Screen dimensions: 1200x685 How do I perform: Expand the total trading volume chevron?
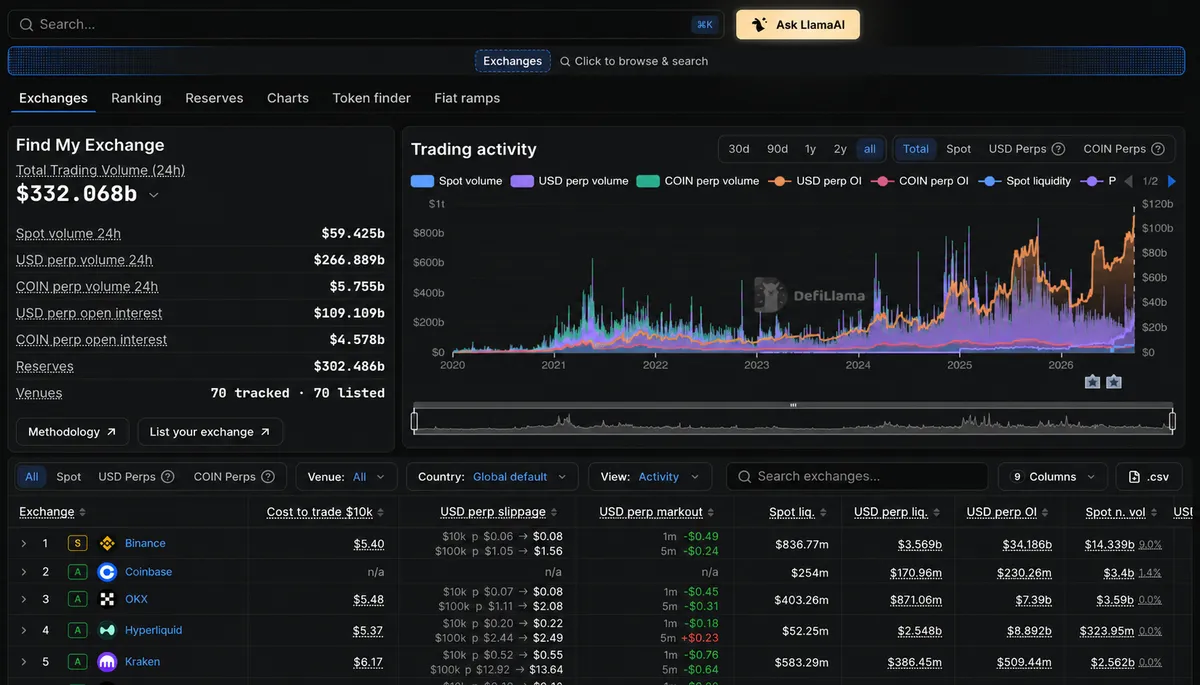(154, 195)
